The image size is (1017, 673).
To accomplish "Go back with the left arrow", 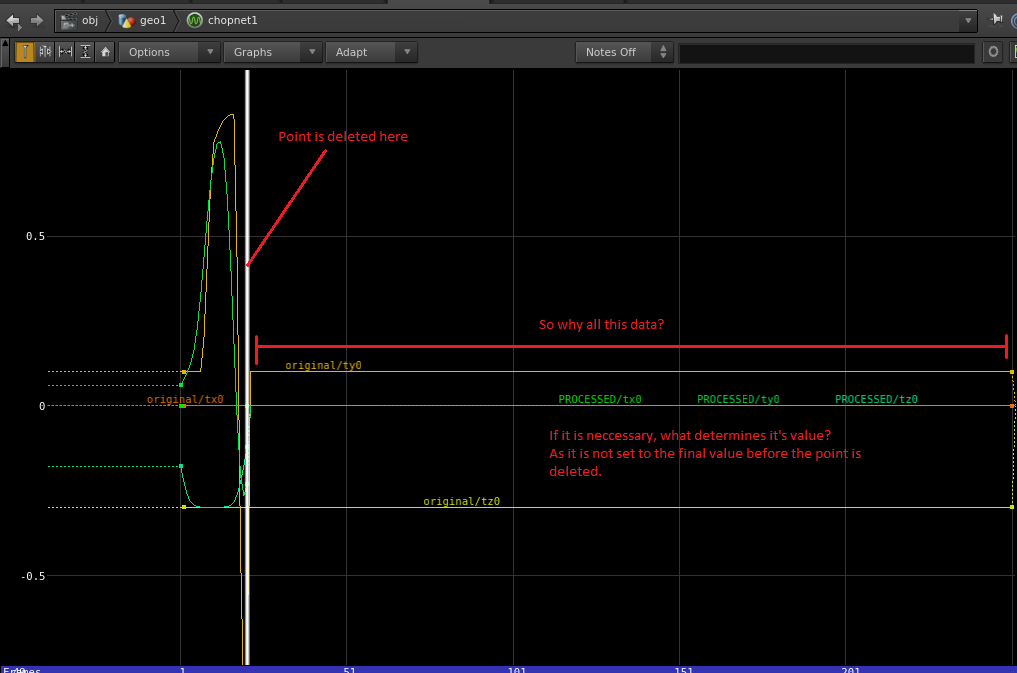I will click(x=13, y=21).
